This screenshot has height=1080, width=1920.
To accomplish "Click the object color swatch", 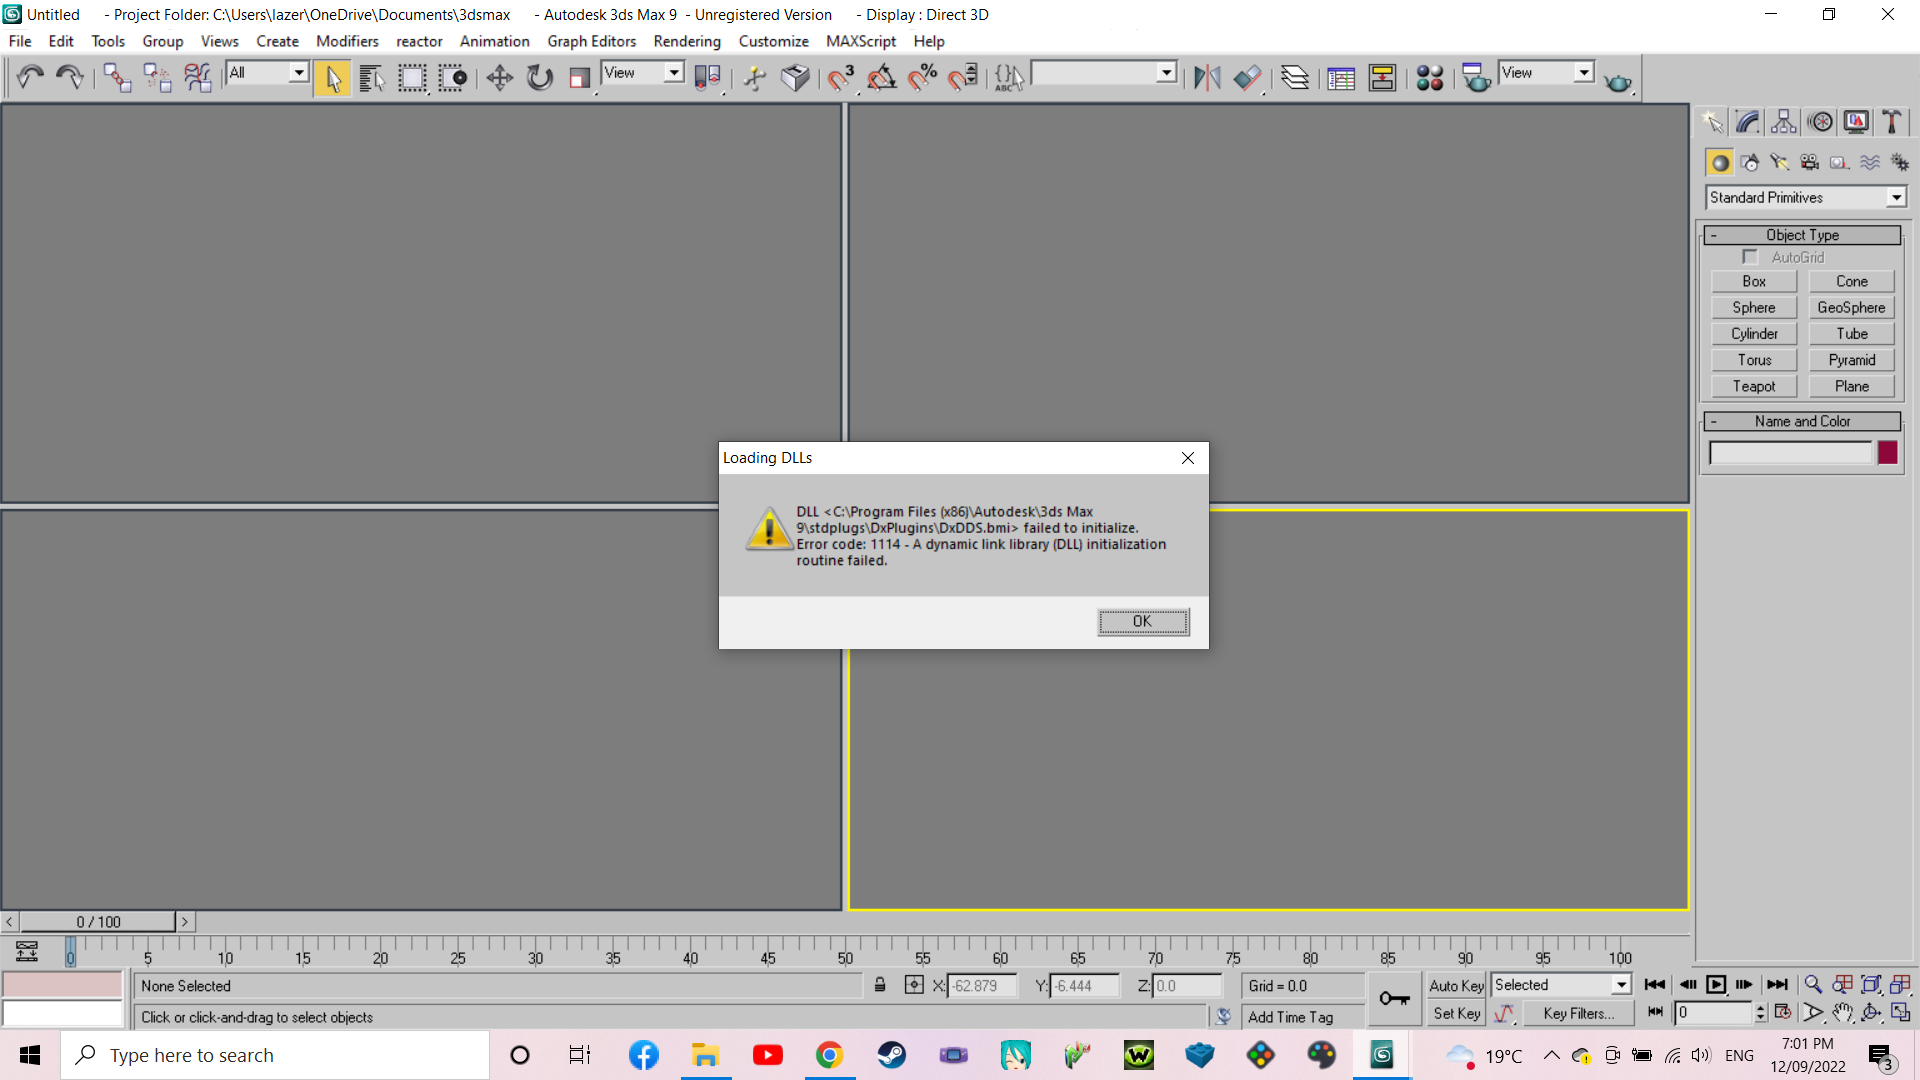I will coord(1887,453).
